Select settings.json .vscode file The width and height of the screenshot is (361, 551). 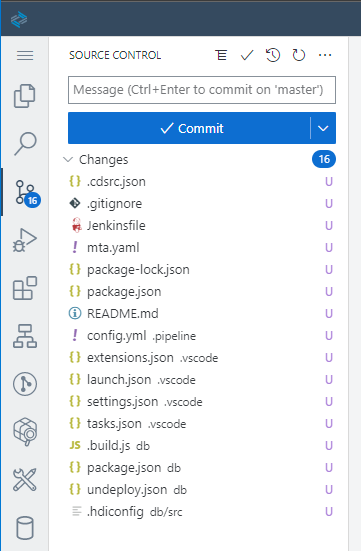coord(199,402)
